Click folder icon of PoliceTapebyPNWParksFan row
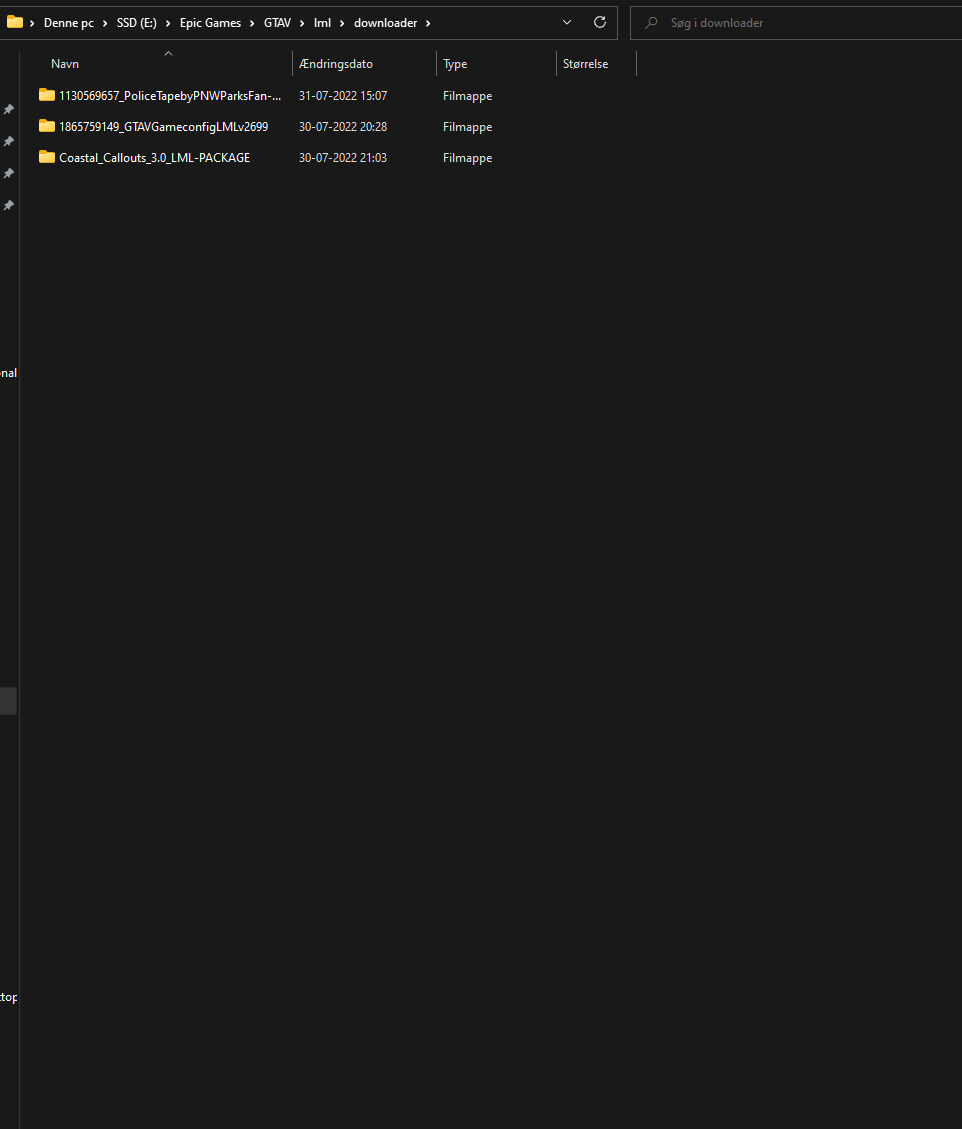Screen dimensions: 962x1129 pyautogui.click(x=47, y=95)
